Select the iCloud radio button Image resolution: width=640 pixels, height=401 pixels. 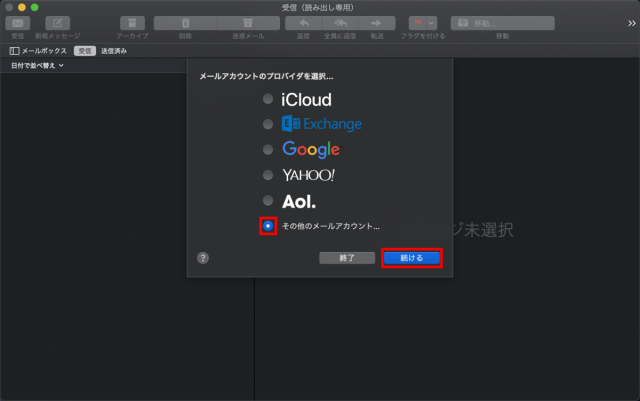[x=267, y=99]
